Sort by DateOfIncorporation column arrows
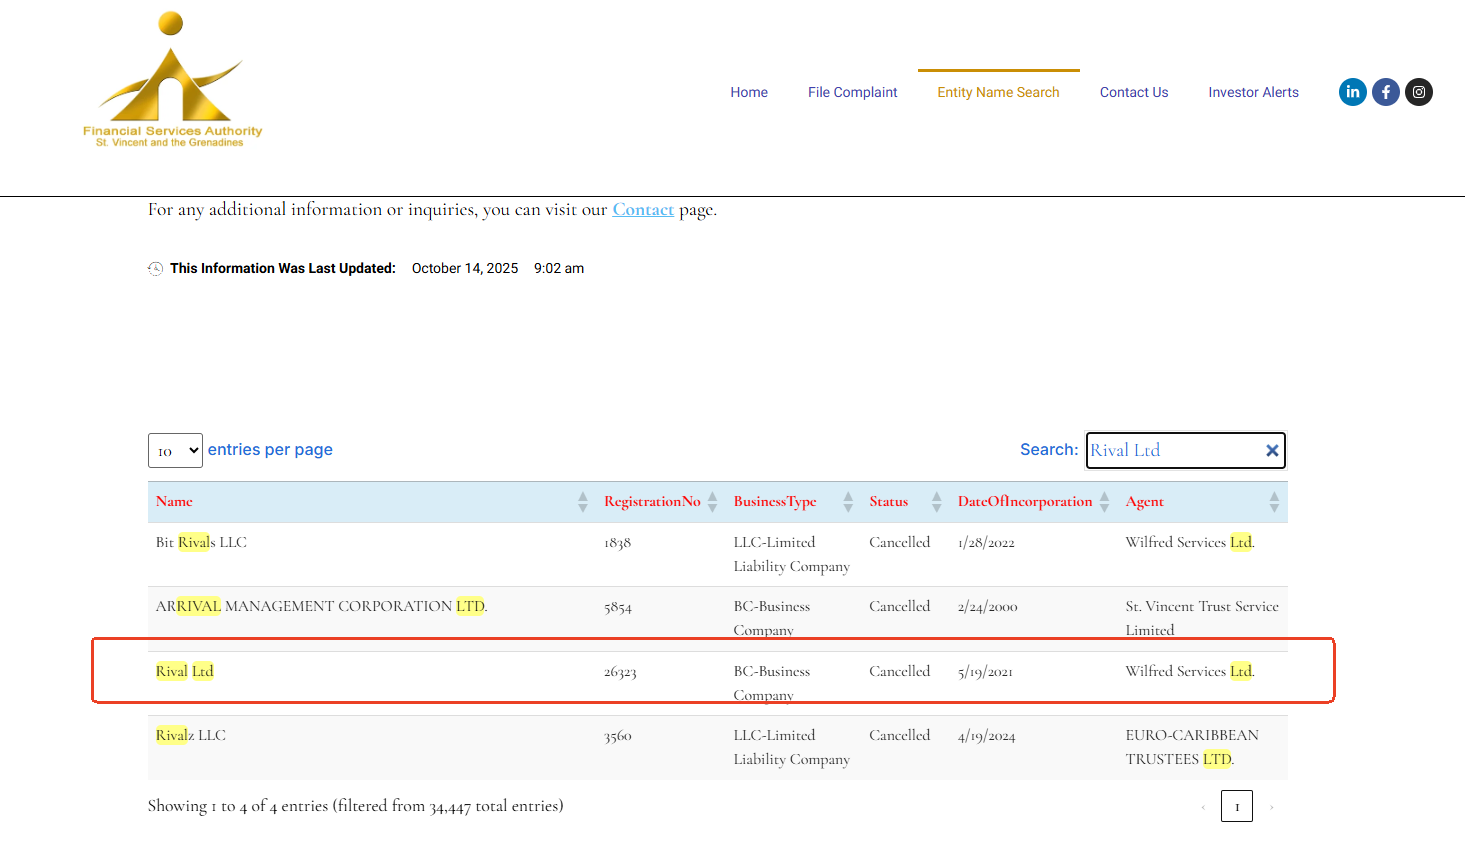1465x850 pixels. [1104, 502]
